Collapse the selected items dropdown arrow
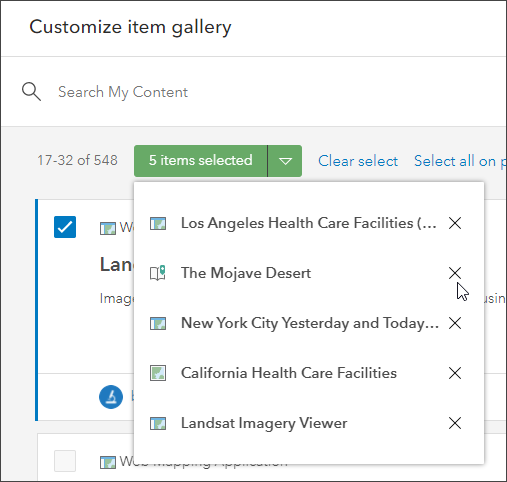This screenshot has height=482, width=507. click(x=285, y=161)
